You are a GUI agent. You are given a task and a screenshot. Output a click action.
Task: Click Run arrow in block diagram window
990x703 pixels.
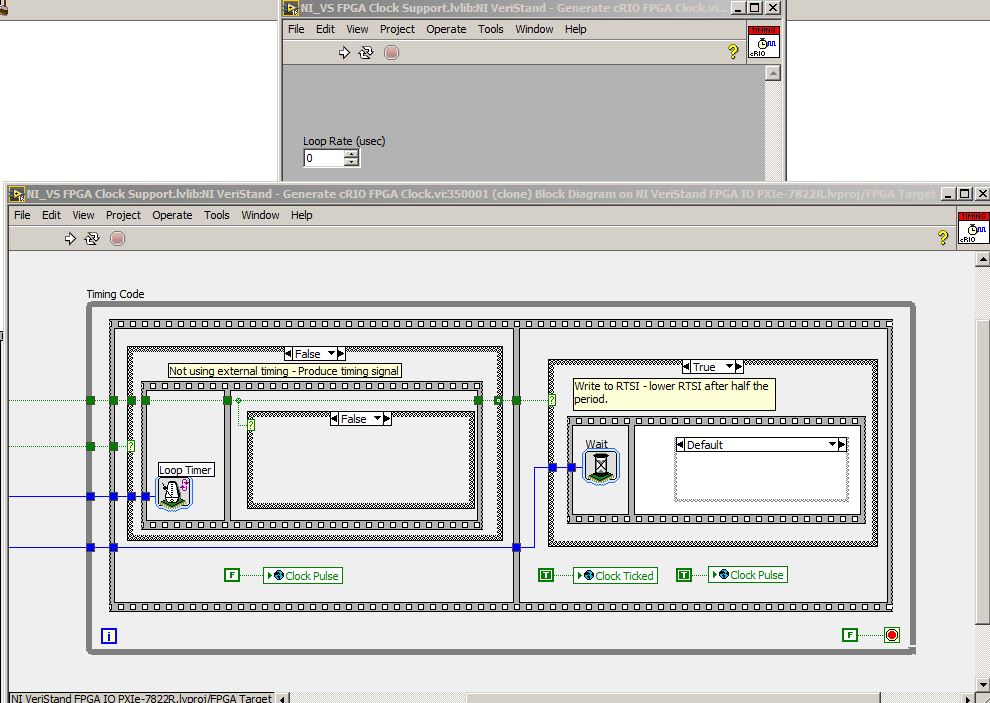pos(70,239)
